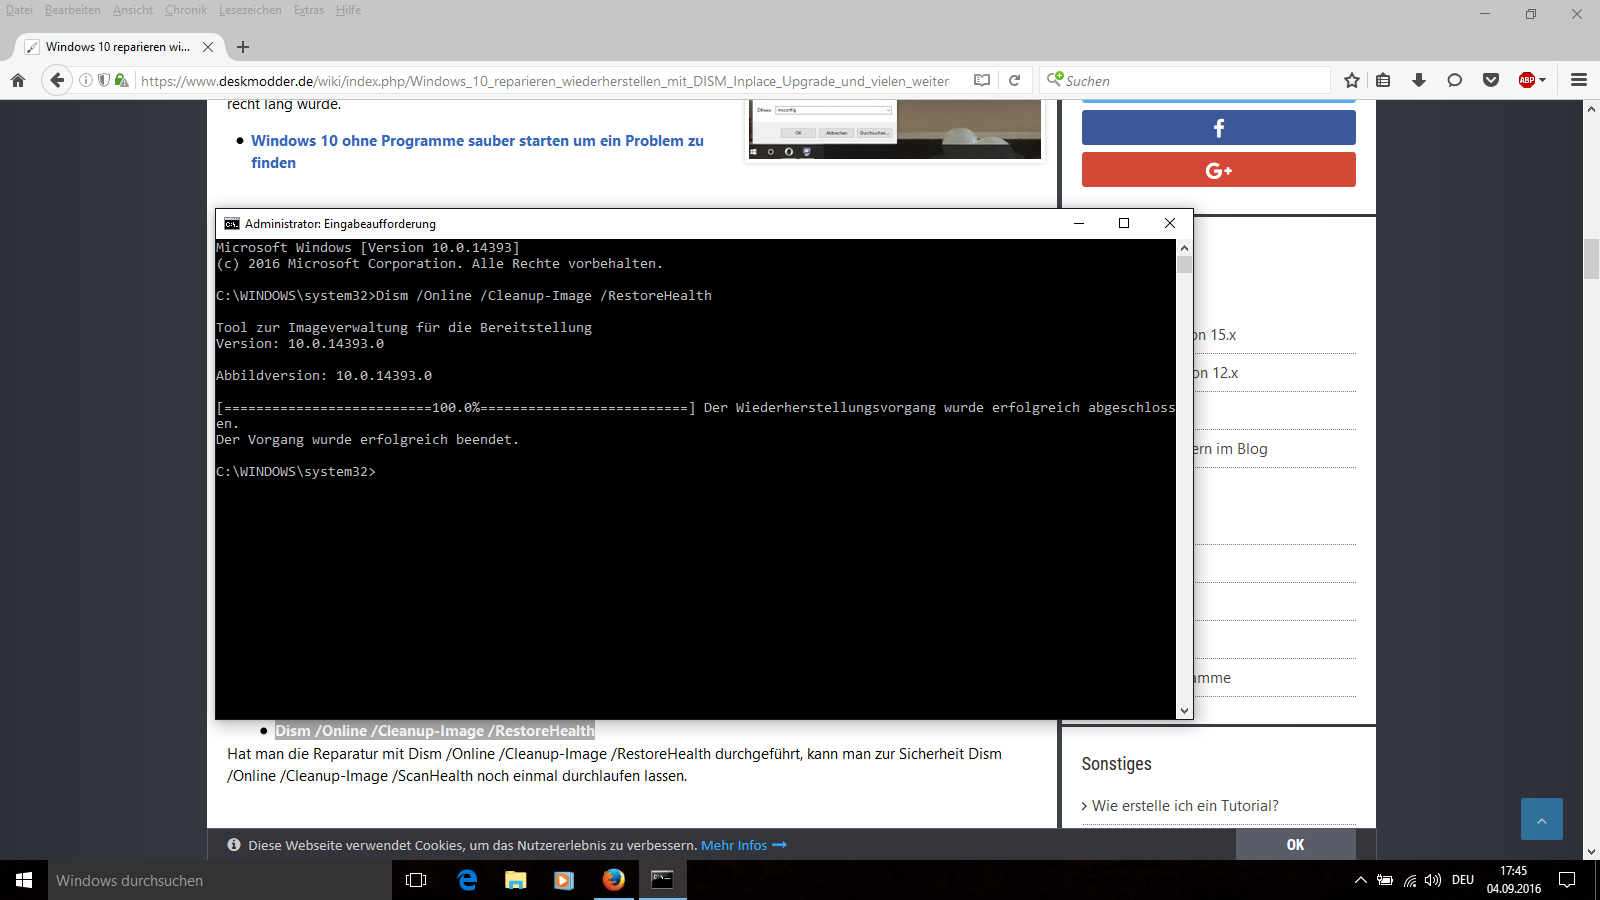Share via the Google+ button
1600x900 pixels.
(x=1218, y=170)
